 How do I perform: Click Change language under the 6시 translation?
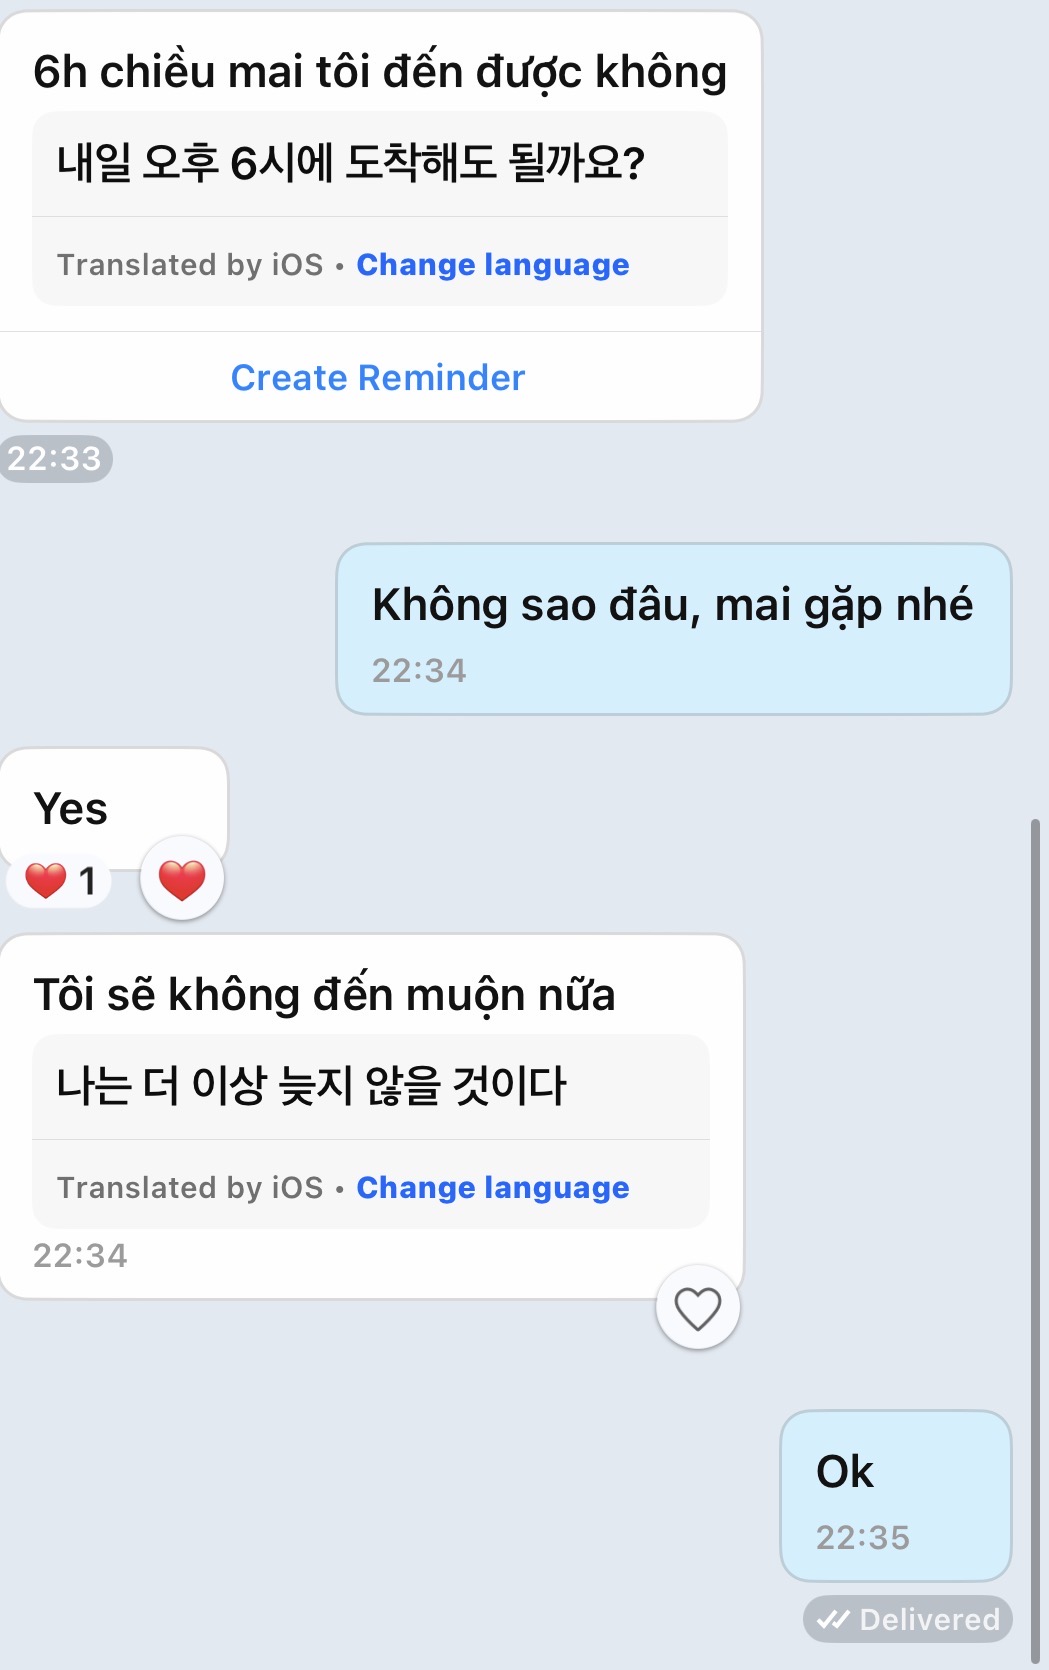493,265
